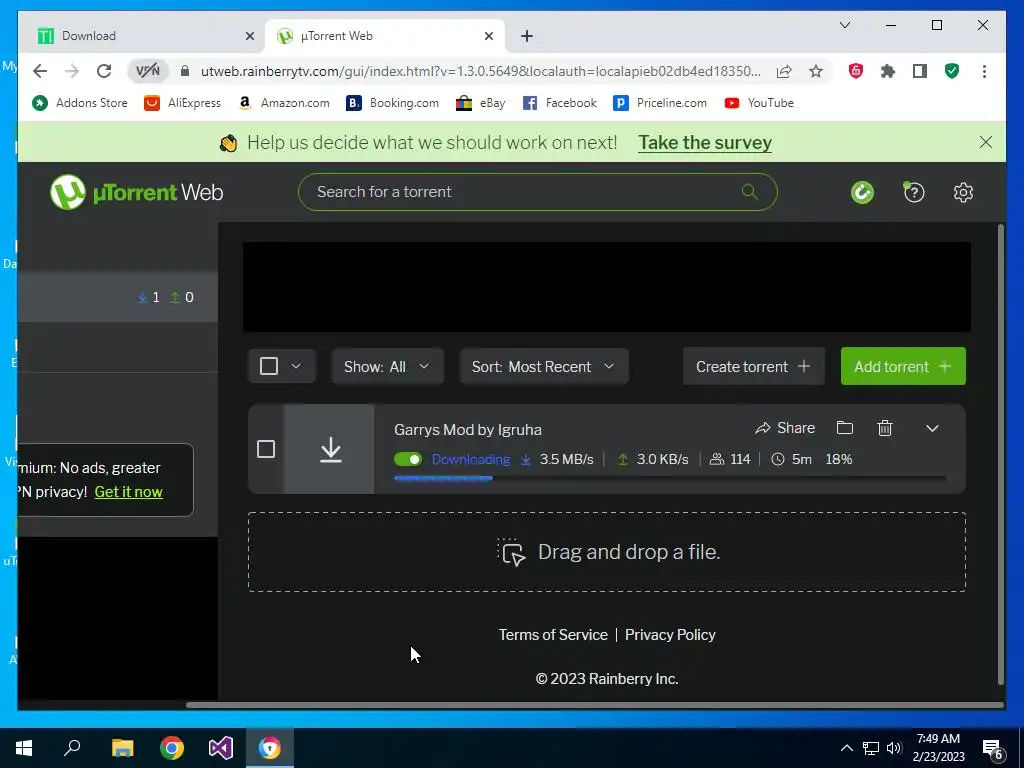Close the µTorrent Web tab
The width and height of the screenshot is (1024, 768).
pyautogui.click(x=488, y=37)
